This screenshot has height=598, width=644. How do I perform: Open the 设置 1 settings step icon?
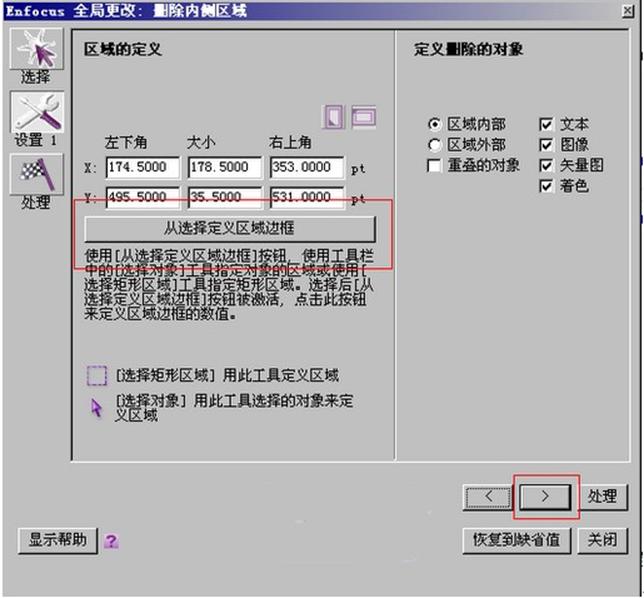(37, 112)
